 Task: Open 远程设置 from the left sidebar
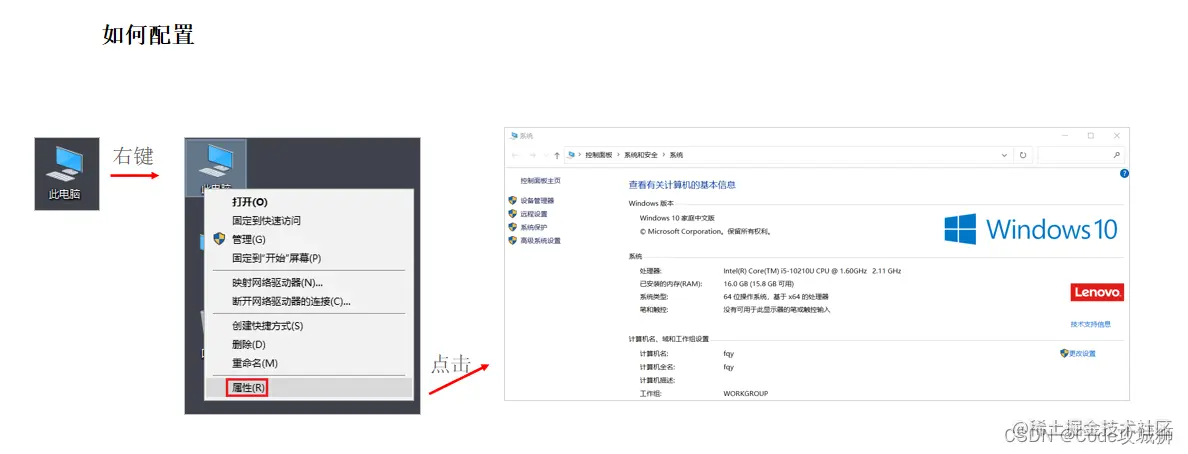coord(533,214)
